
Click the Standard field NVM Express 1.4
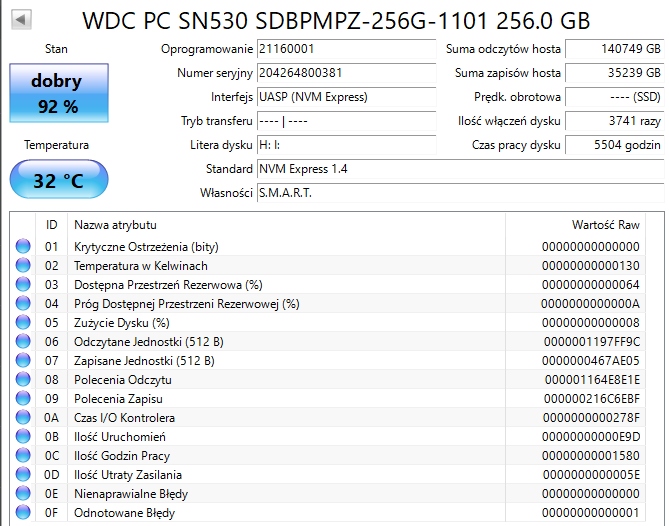click(x=460, y=169)
